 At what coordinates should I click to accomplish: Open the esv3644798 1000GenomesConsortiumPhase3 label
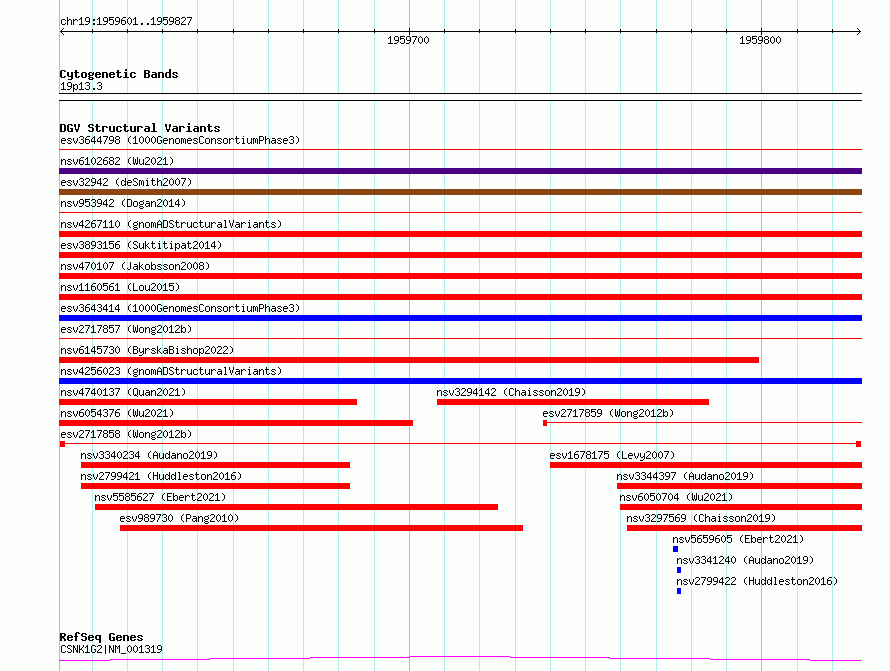coord(180,140)
